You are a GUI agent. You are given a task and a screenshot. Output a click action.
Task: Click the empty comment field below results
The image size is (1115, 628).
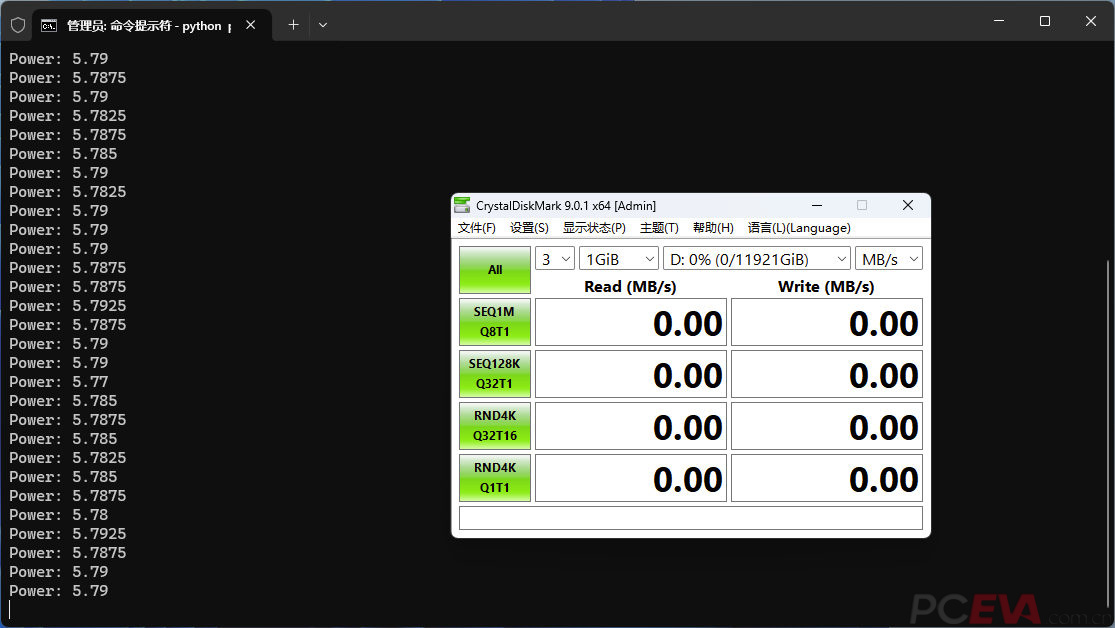[x=690, y=518]
